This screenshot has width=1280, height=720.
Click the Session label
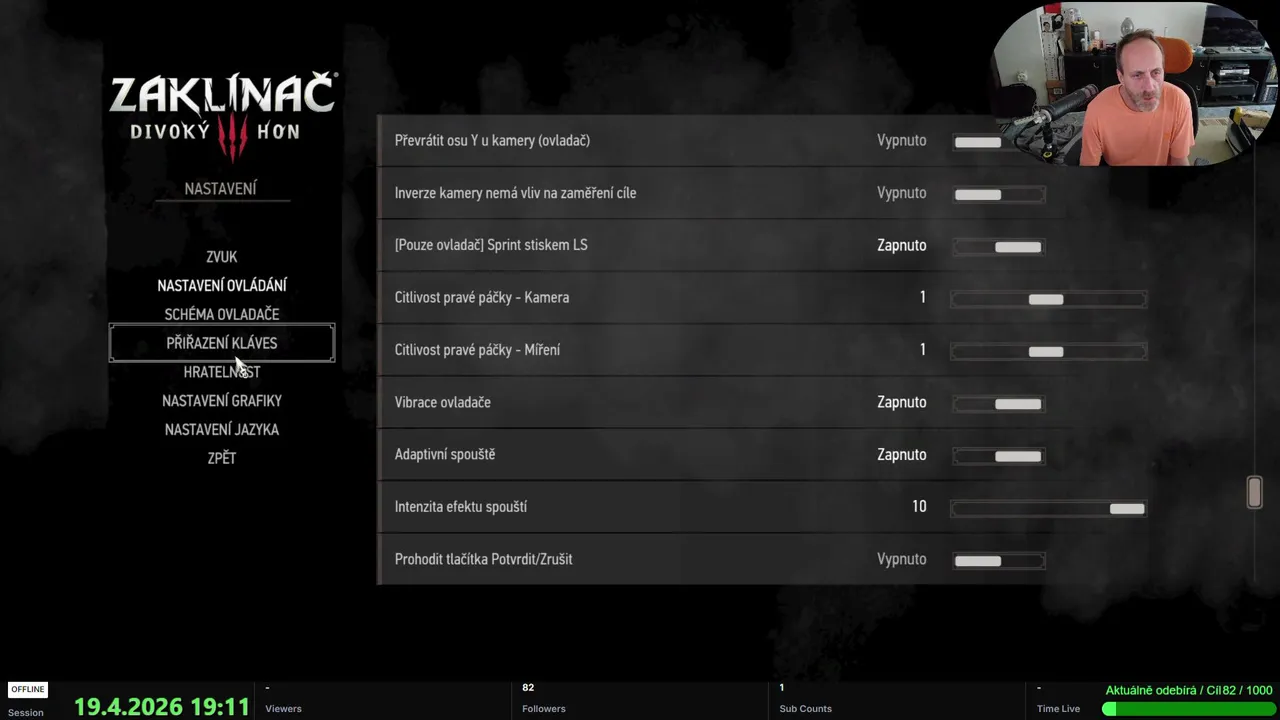[x=26, y=713]
